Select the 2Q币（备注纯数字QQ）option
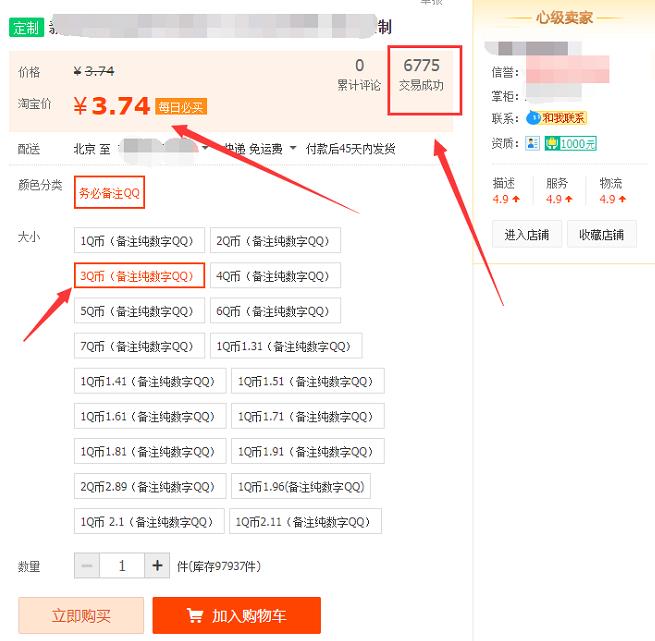Image resolution: width=655 pixels, height=641 pixels. point(275,240)
